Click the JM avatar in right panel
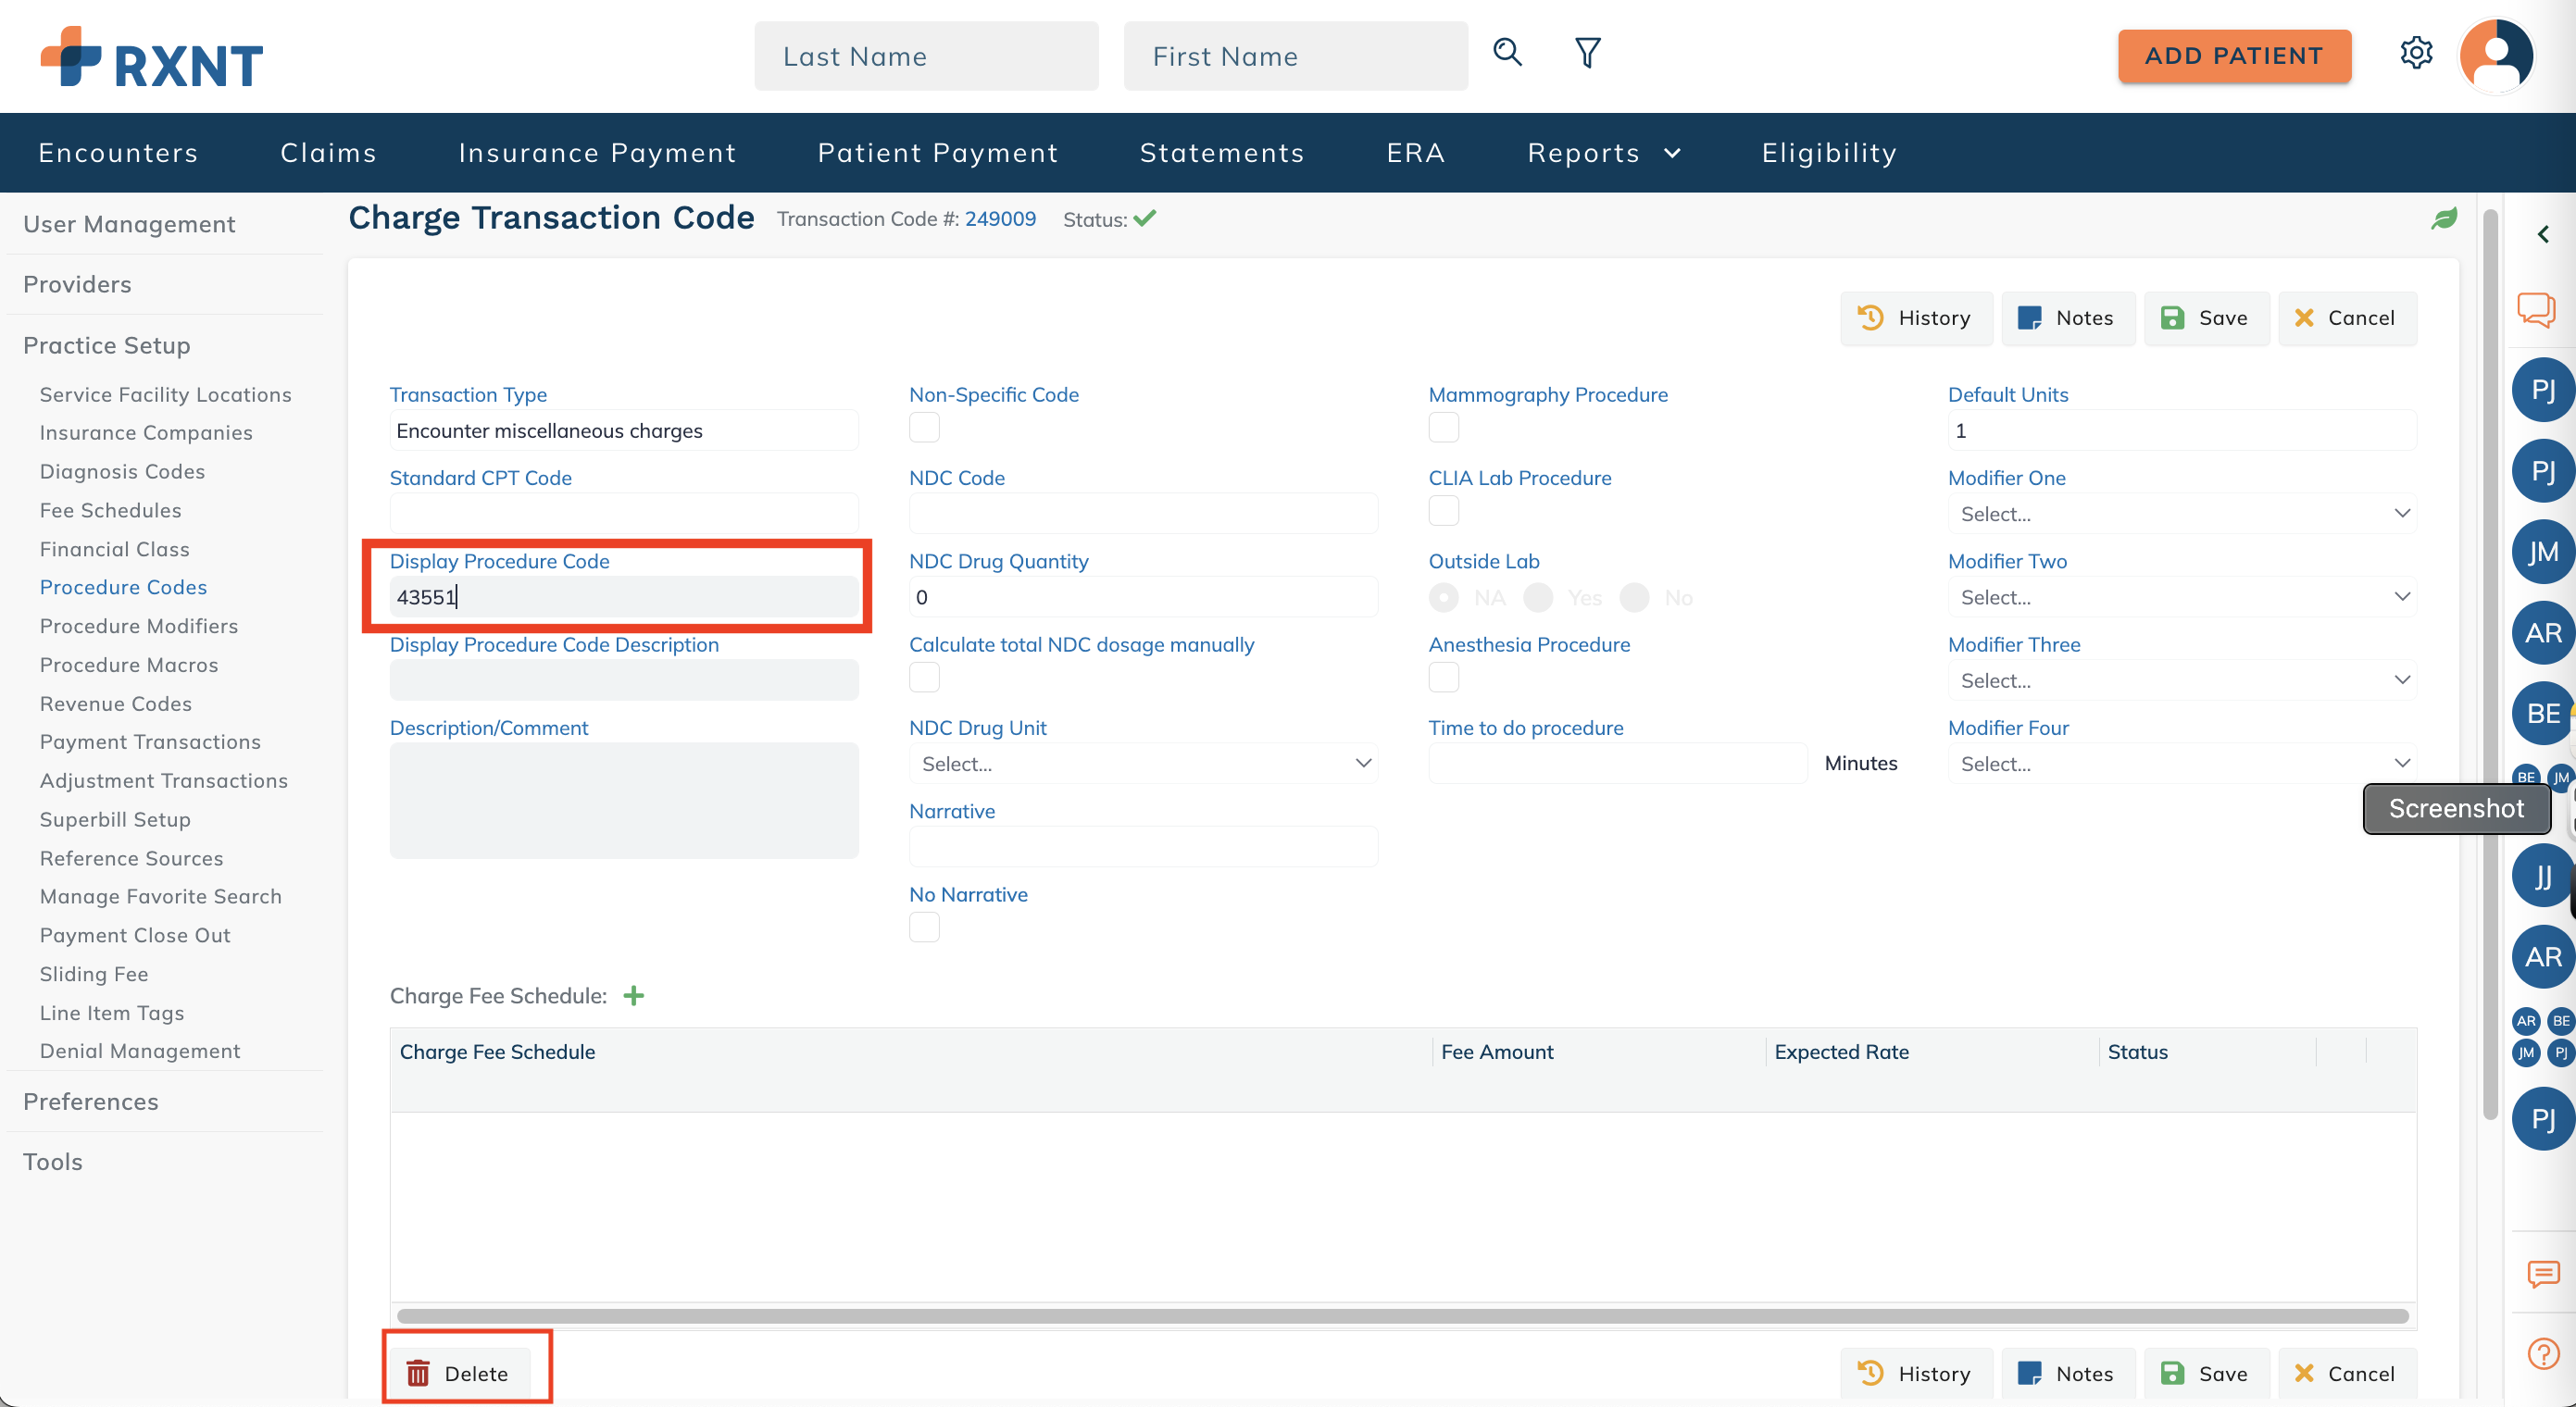 tap(2543, 552)
